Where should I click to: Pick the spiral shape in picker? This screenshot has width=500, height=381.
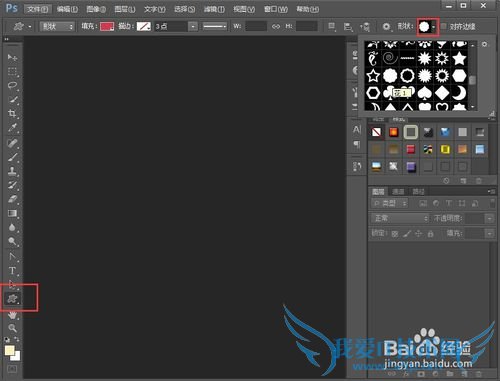390,58
